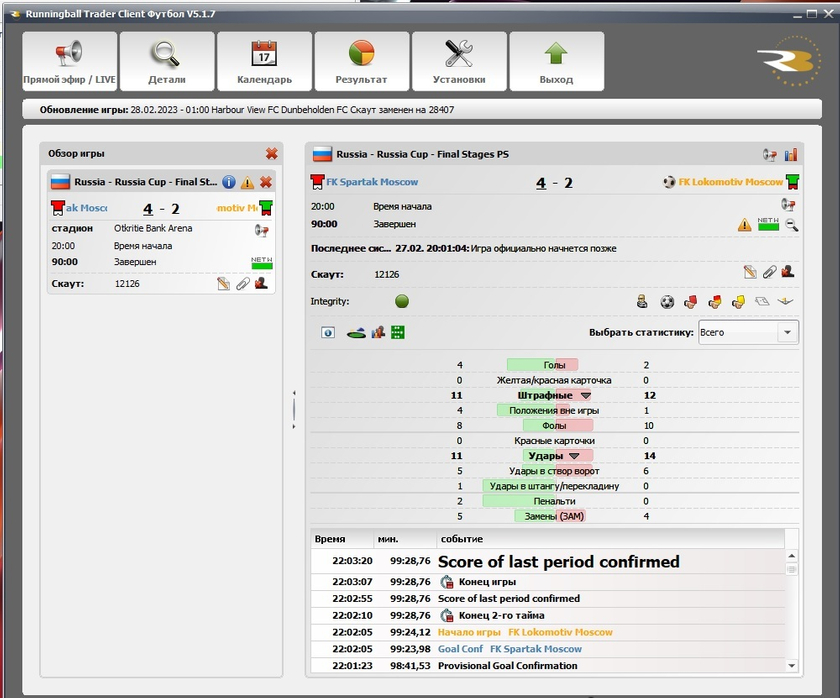840x698 pixels.
Task: Click the magnifier icon in the details panel
Action: tap(791, 224)
